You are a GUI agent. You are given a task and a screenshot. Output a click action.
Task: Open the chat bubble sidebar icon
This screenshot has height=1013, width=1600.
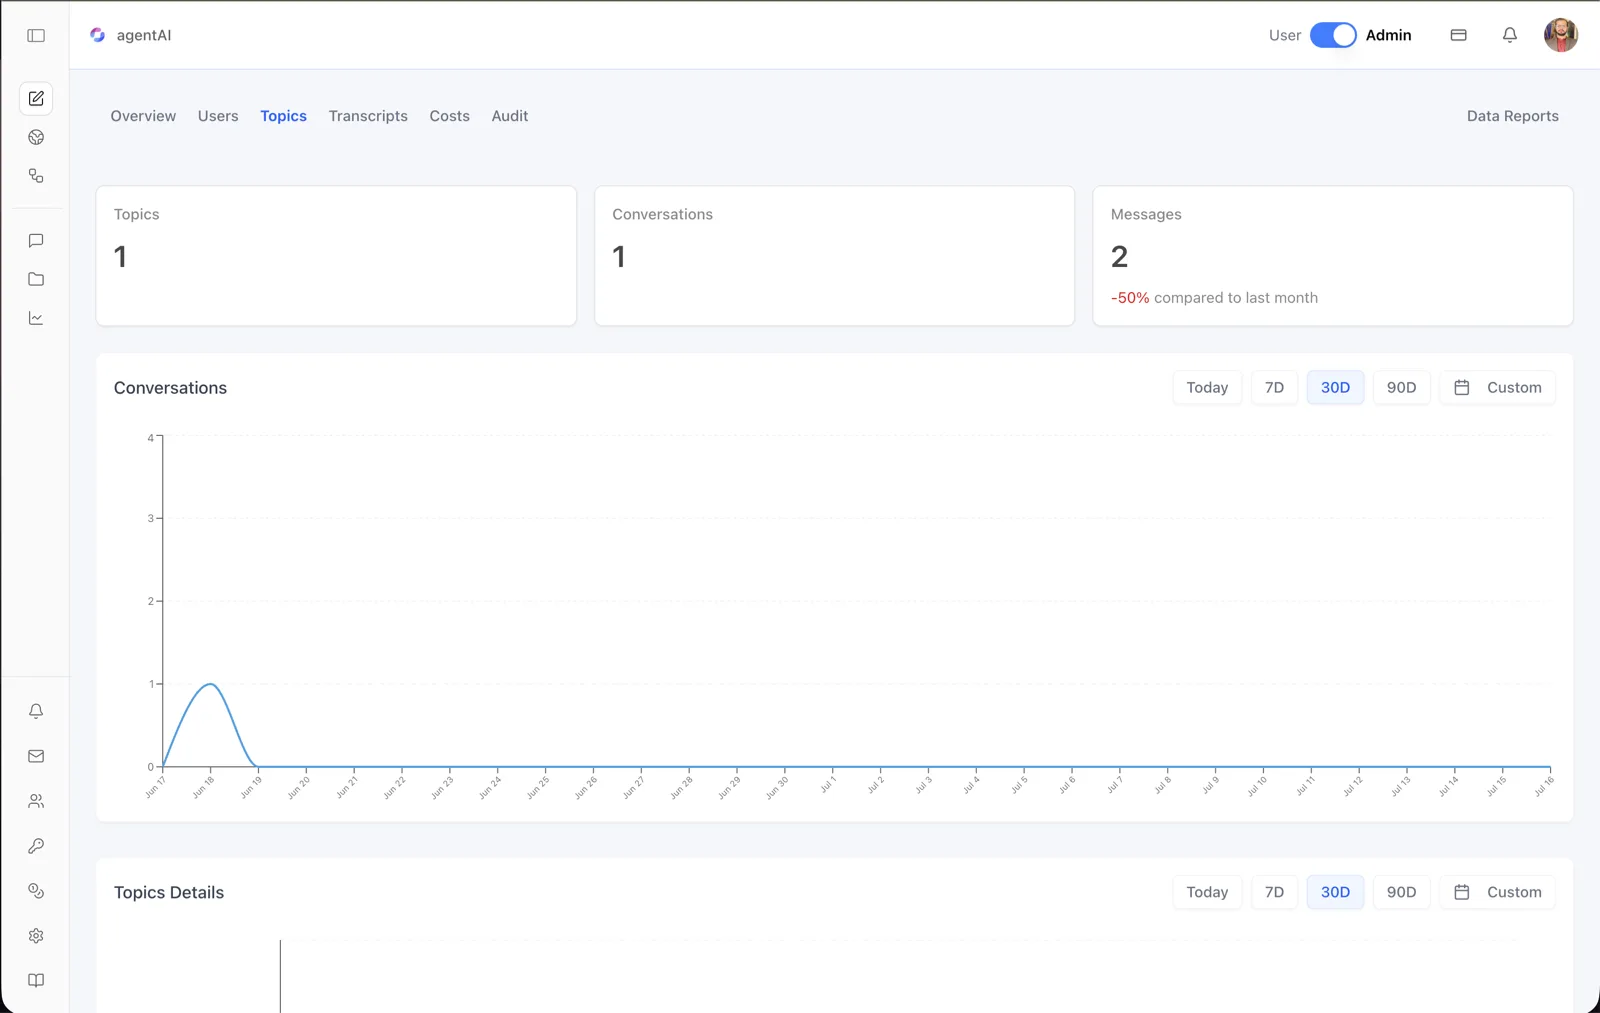pos(36,241)
